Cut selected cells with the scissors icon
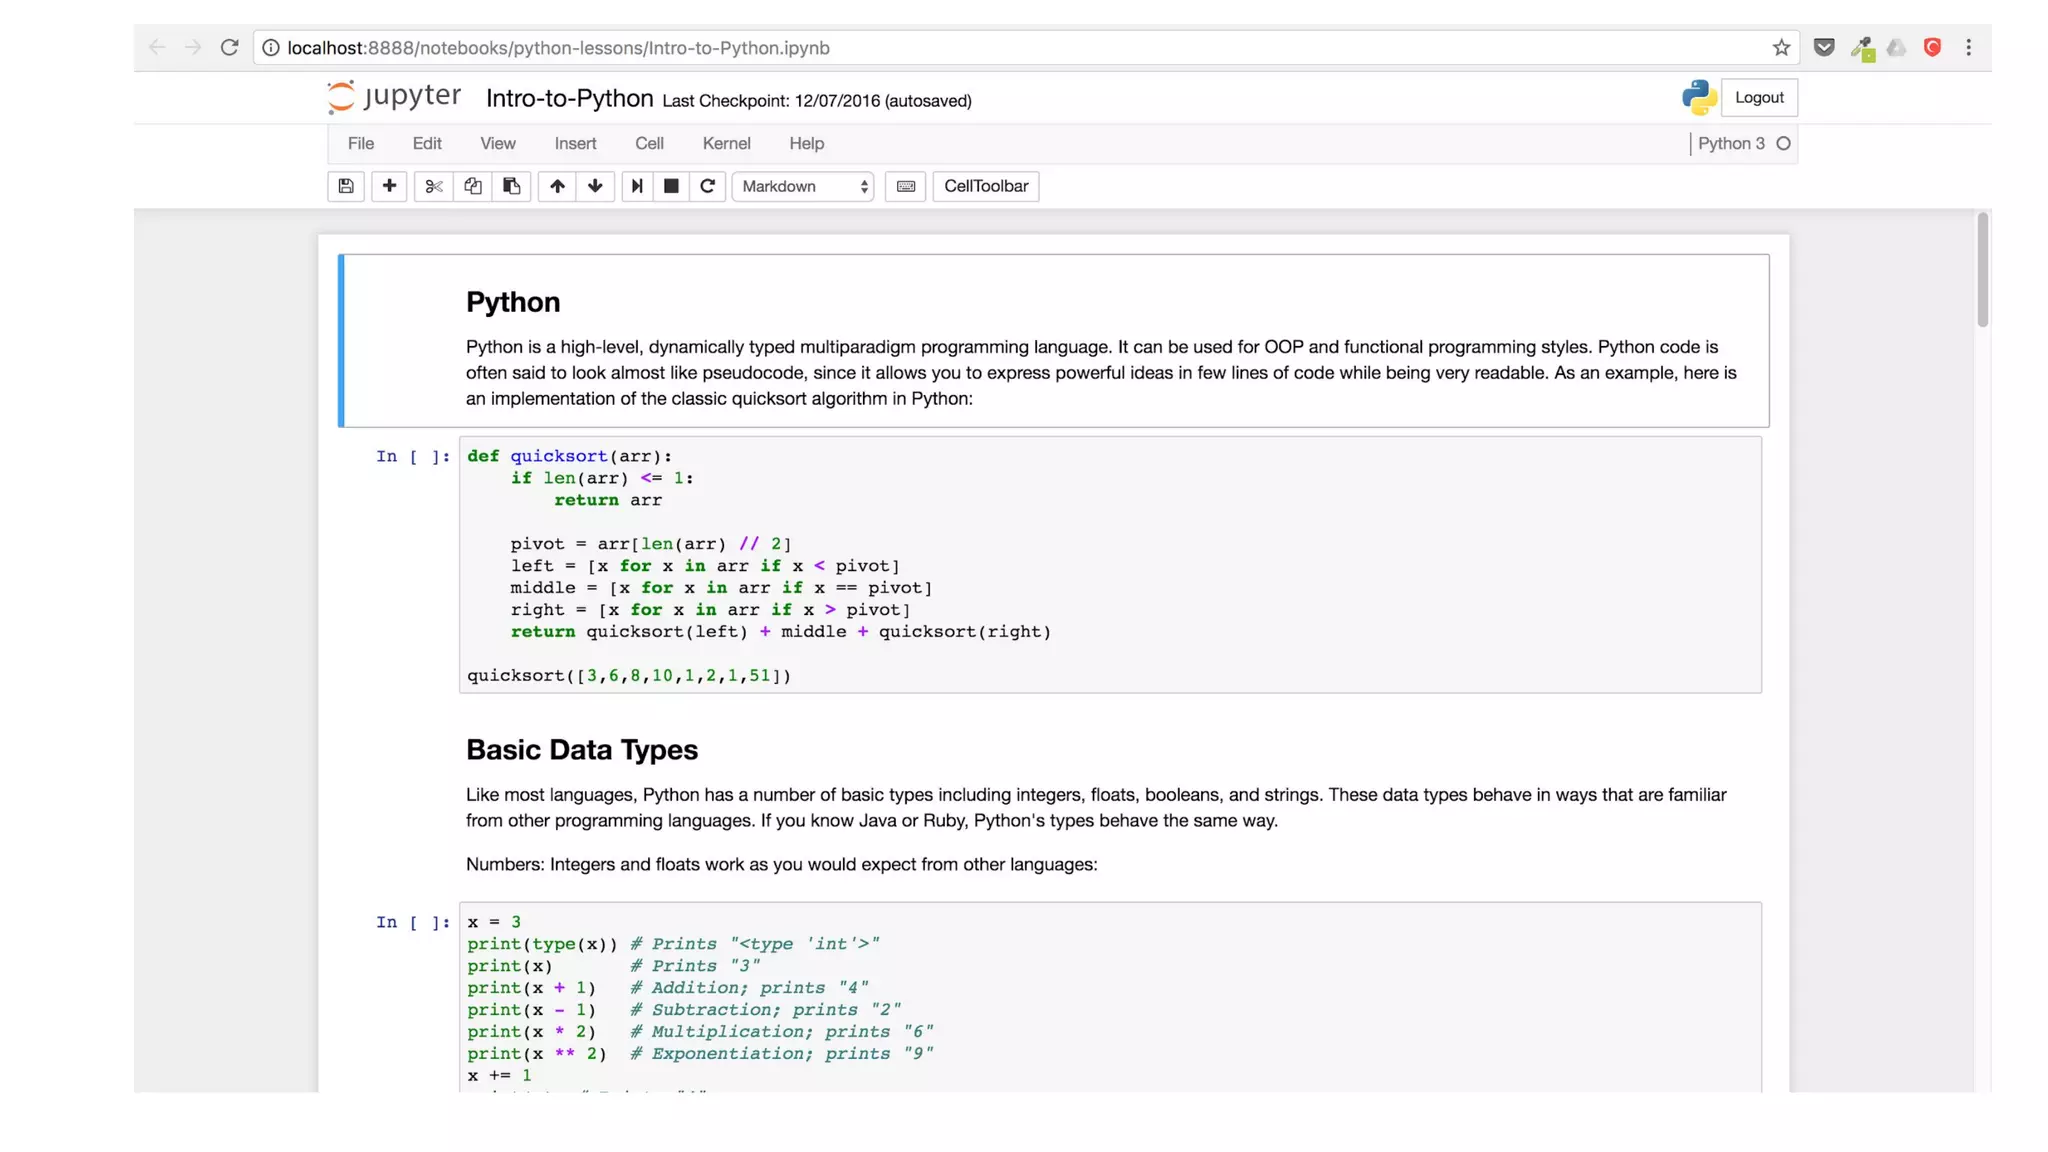The width and height of the screenshot is (2048, 1152). click(x=433, y=186)
